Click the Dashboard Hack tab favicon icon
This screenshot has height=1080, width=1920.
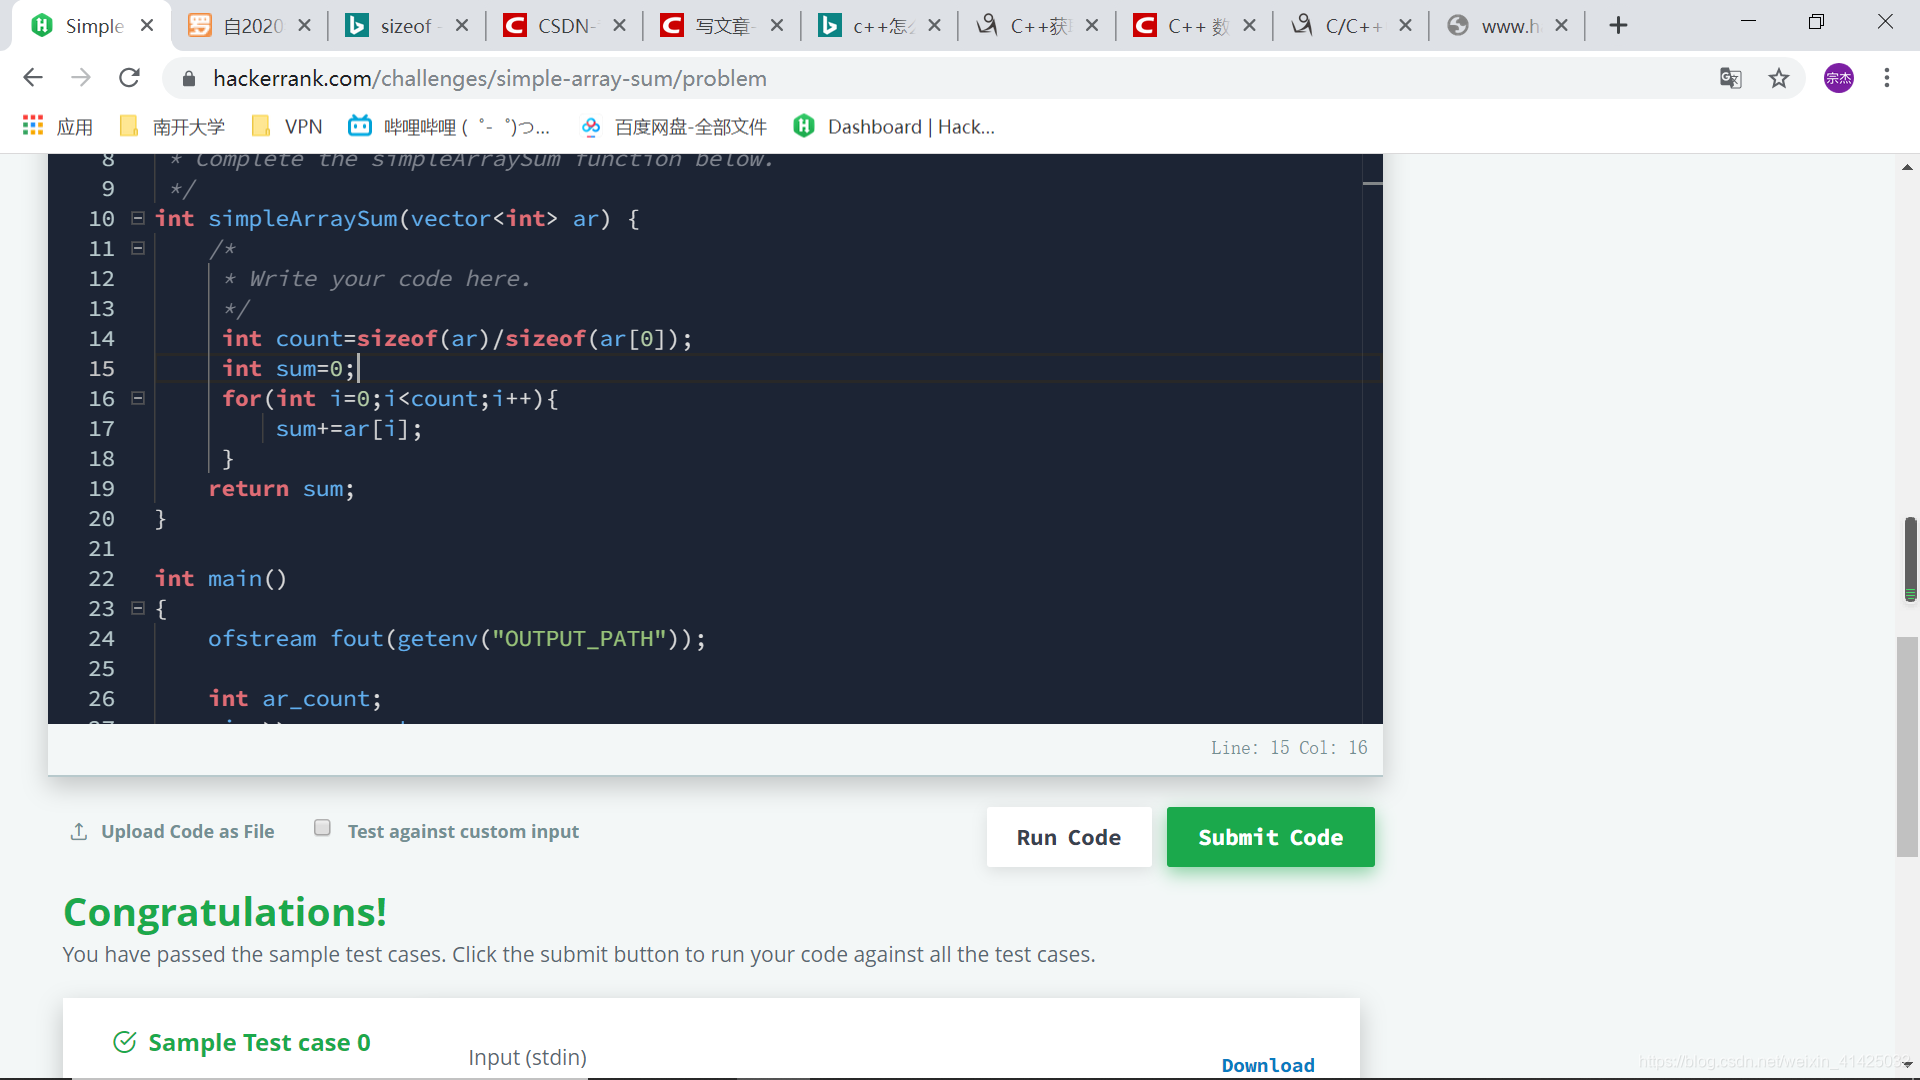[804, 127]
